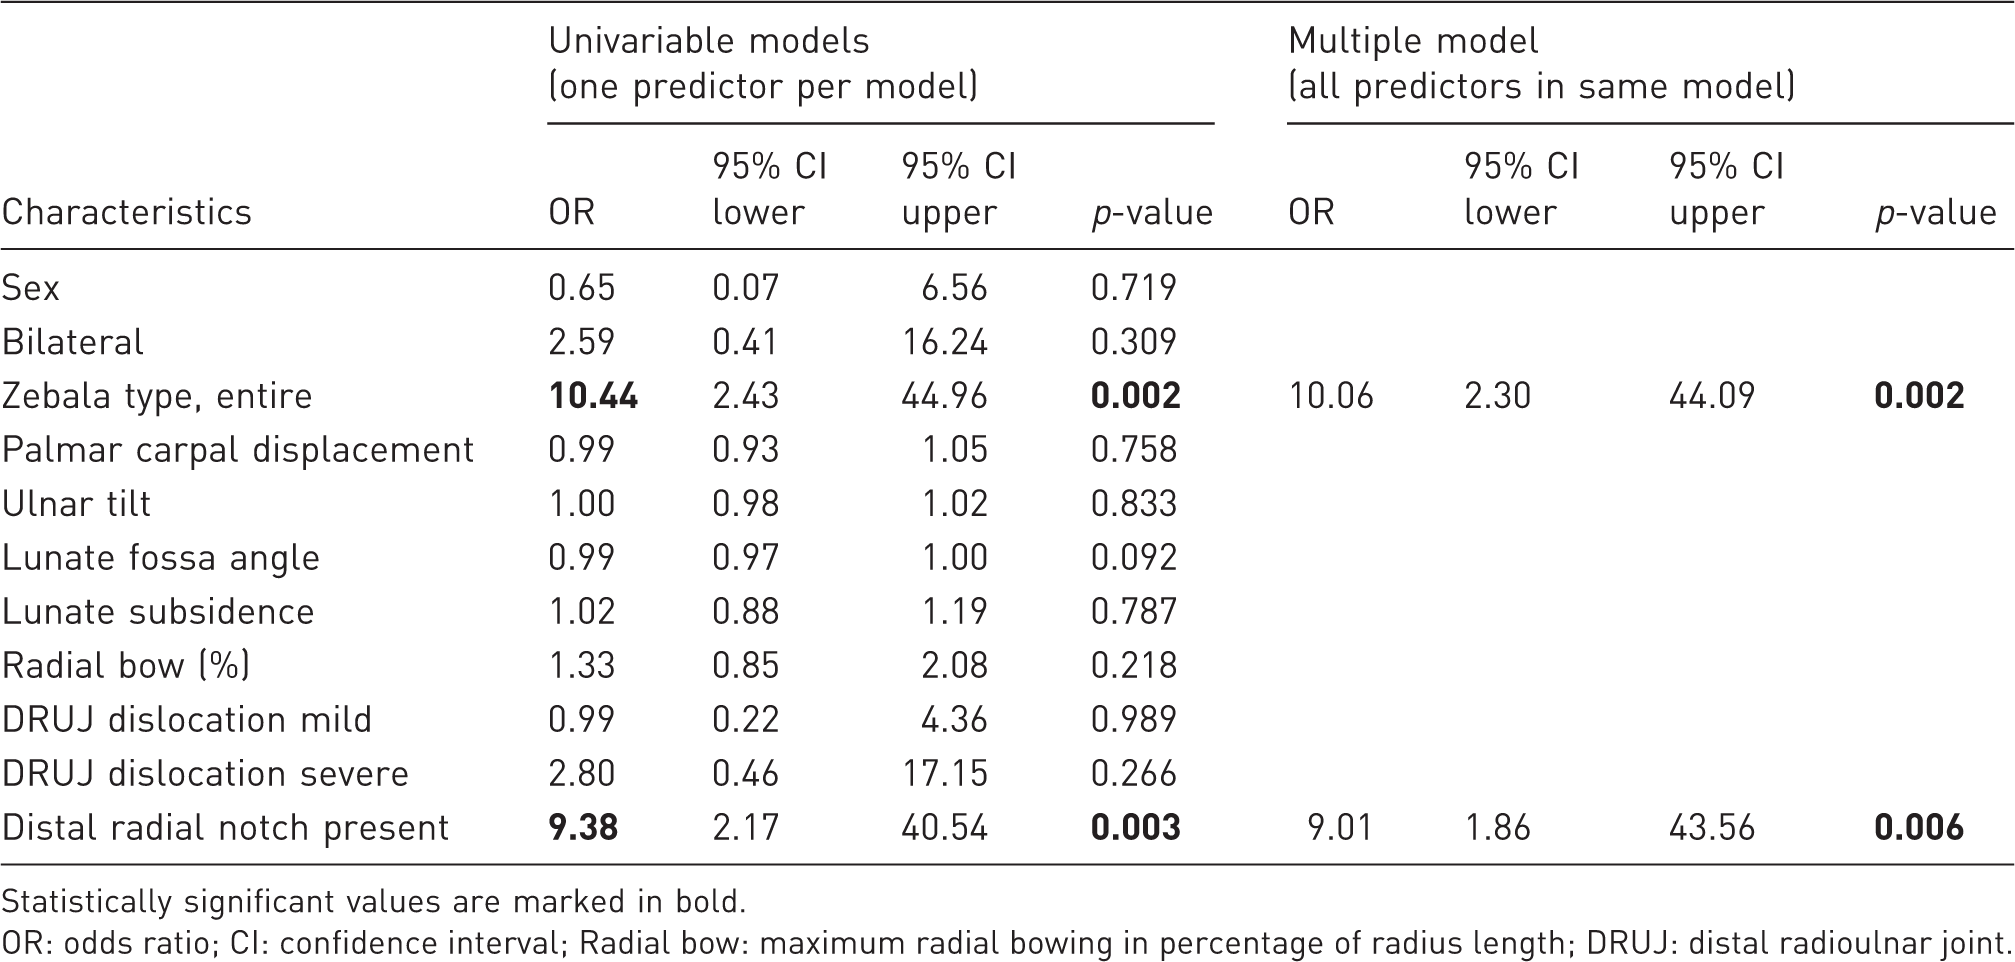This screenshot has height=962, width=2015.
Task: Click the Characteristics column header
Action: click(x=127, y=213)
